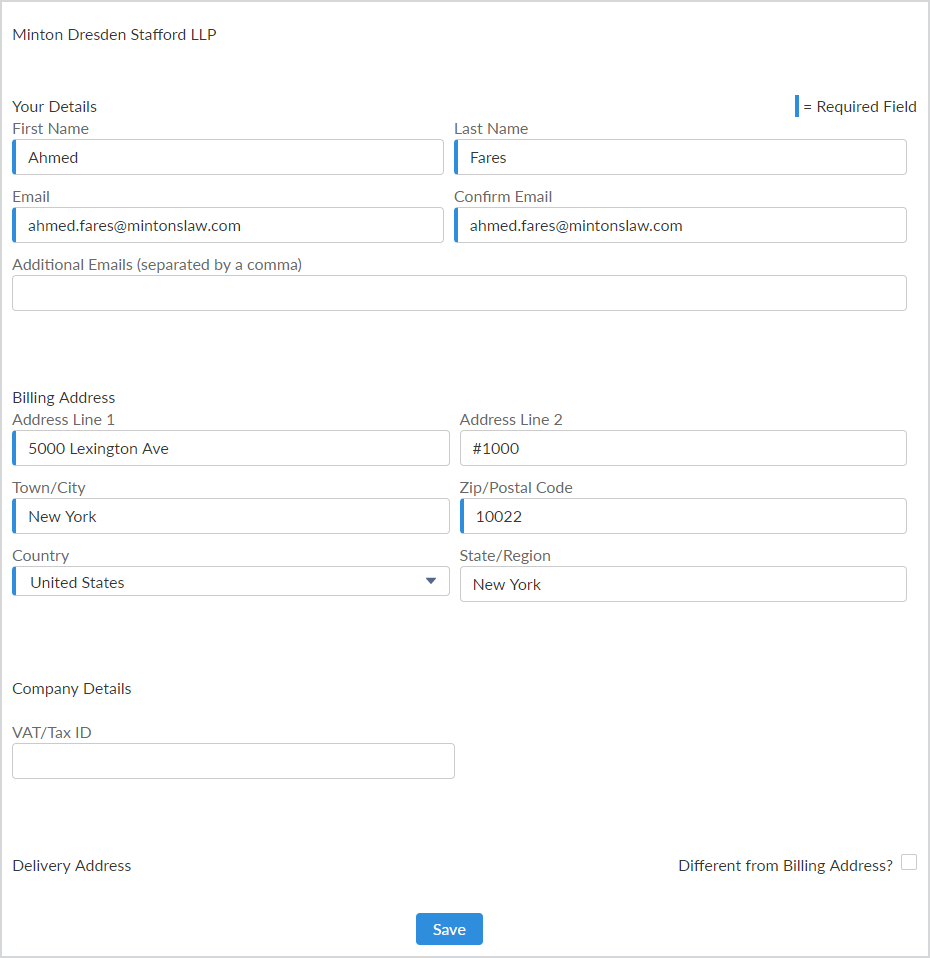Focus the VAT/Tax ID field

tap(233, 761)
